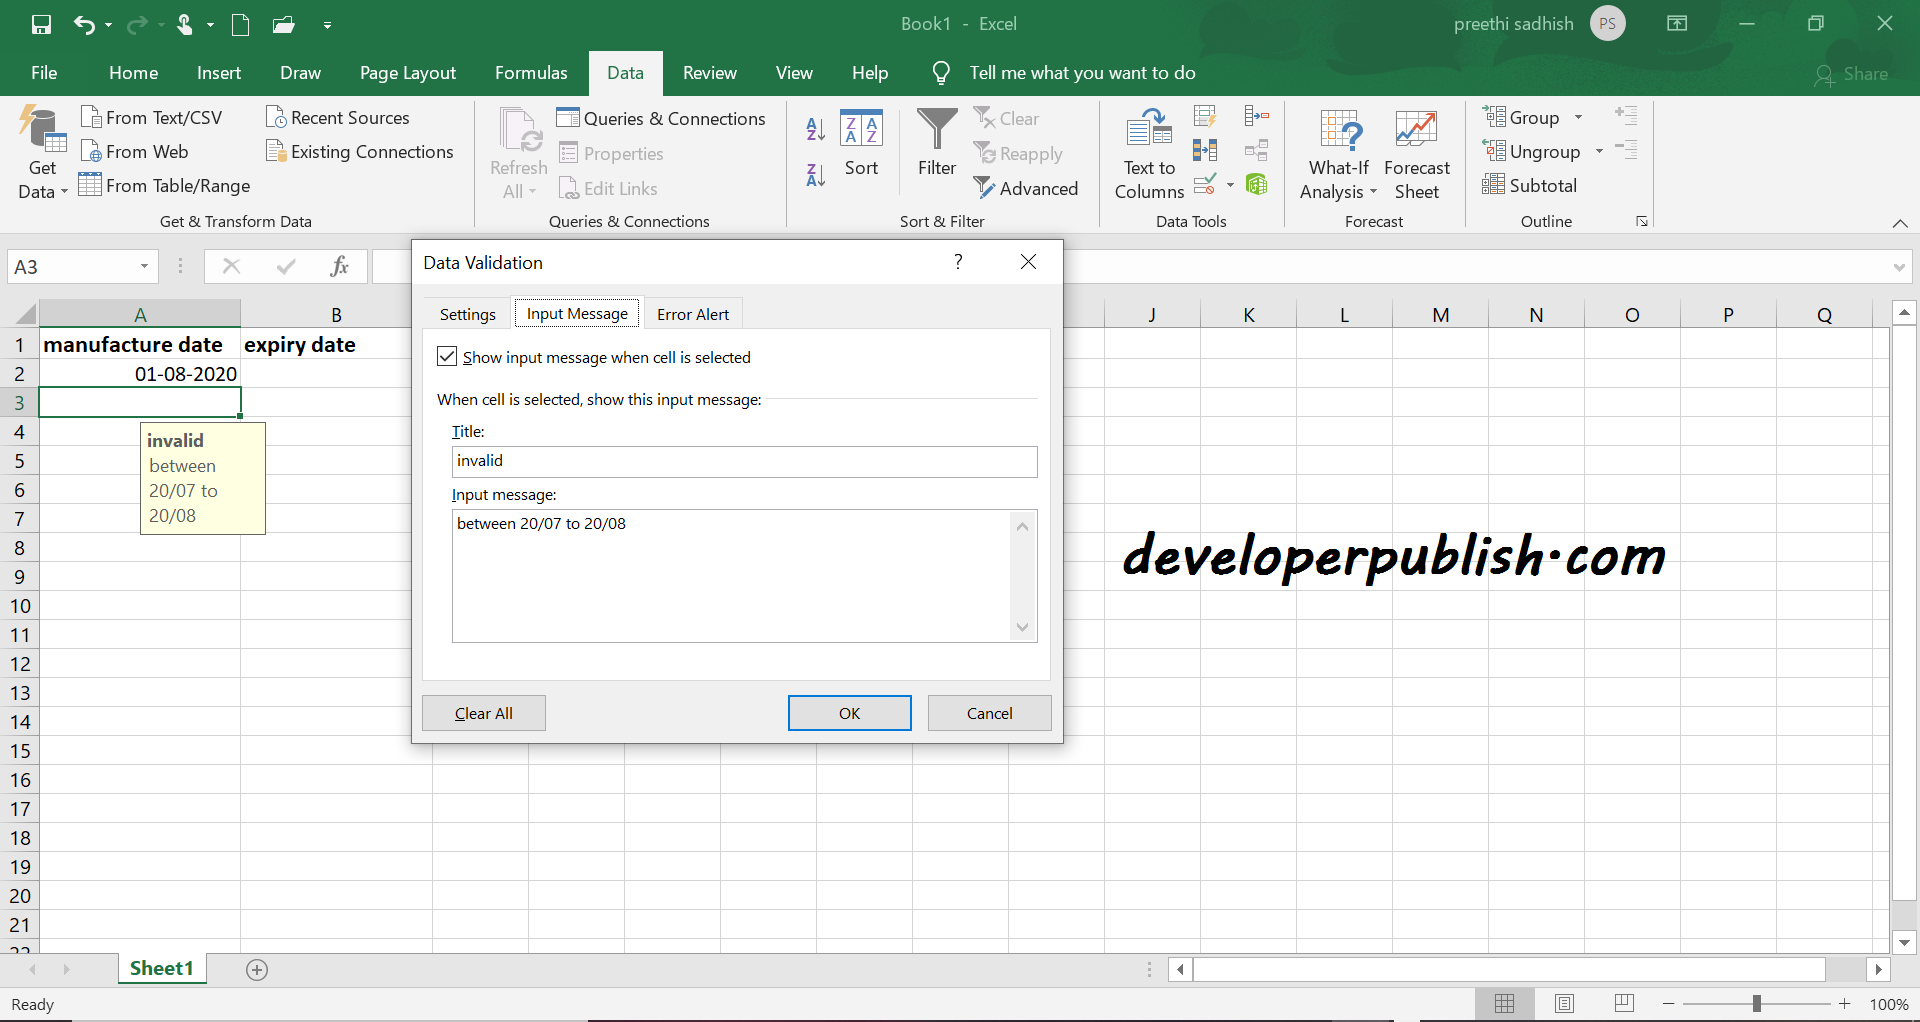This screenshot has height=1022, width=1920.
Task: Click the Clear All button
Action: [483, 712]
